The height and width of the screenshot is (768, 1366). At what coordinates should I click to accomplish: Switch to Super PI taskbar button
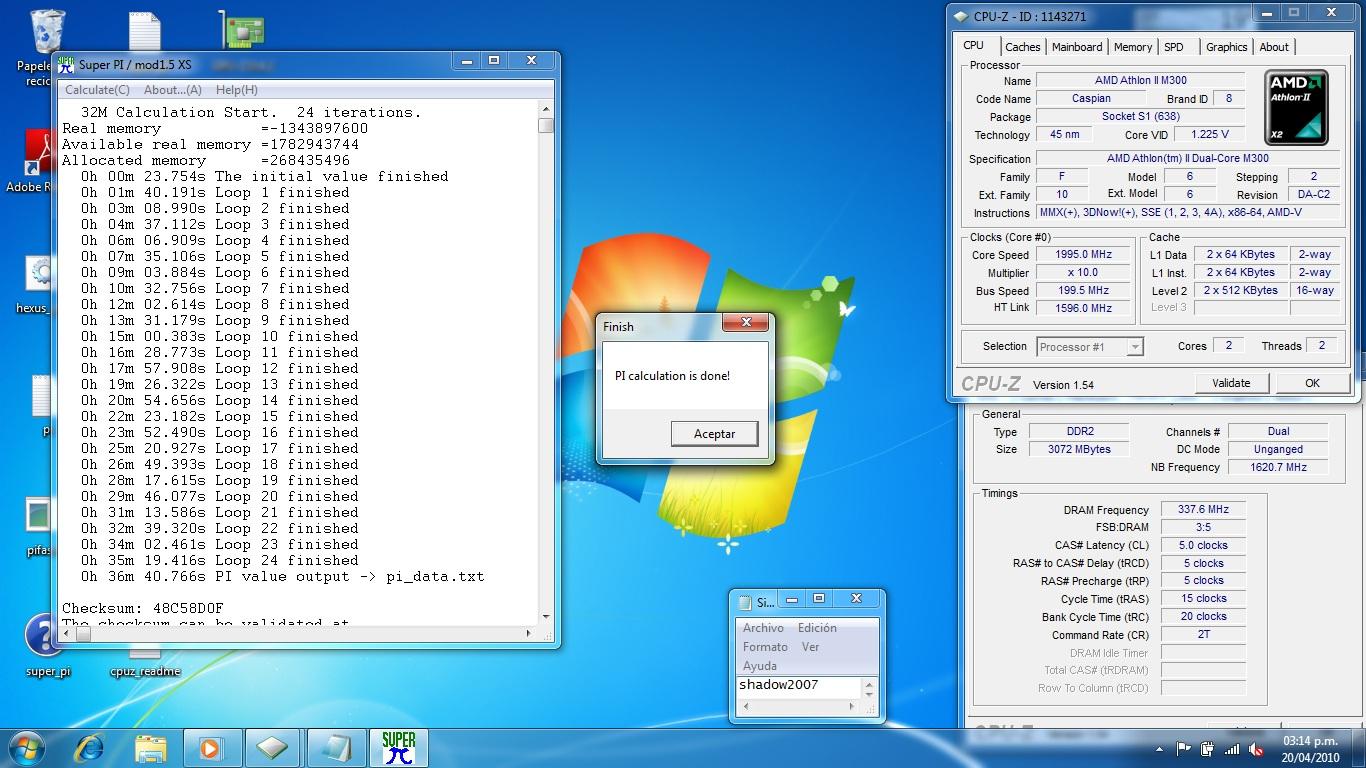click(x=399, y=748)
